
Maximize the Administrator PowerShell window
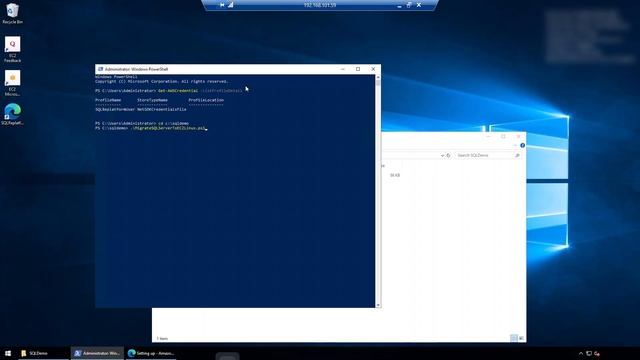(358, 69)
